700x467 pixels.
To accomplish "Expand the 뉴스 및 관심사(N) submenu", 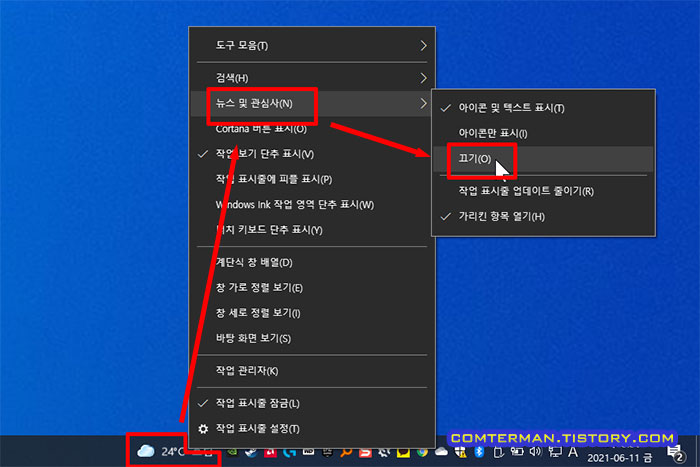I will pos(312,104).
